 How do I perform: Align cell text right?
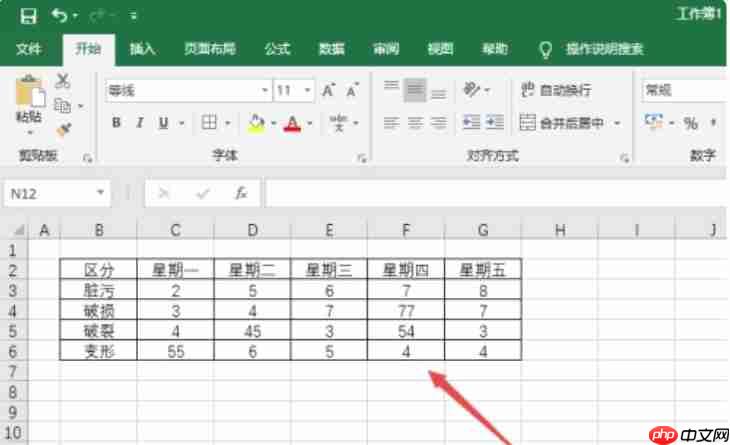point(439,123)
